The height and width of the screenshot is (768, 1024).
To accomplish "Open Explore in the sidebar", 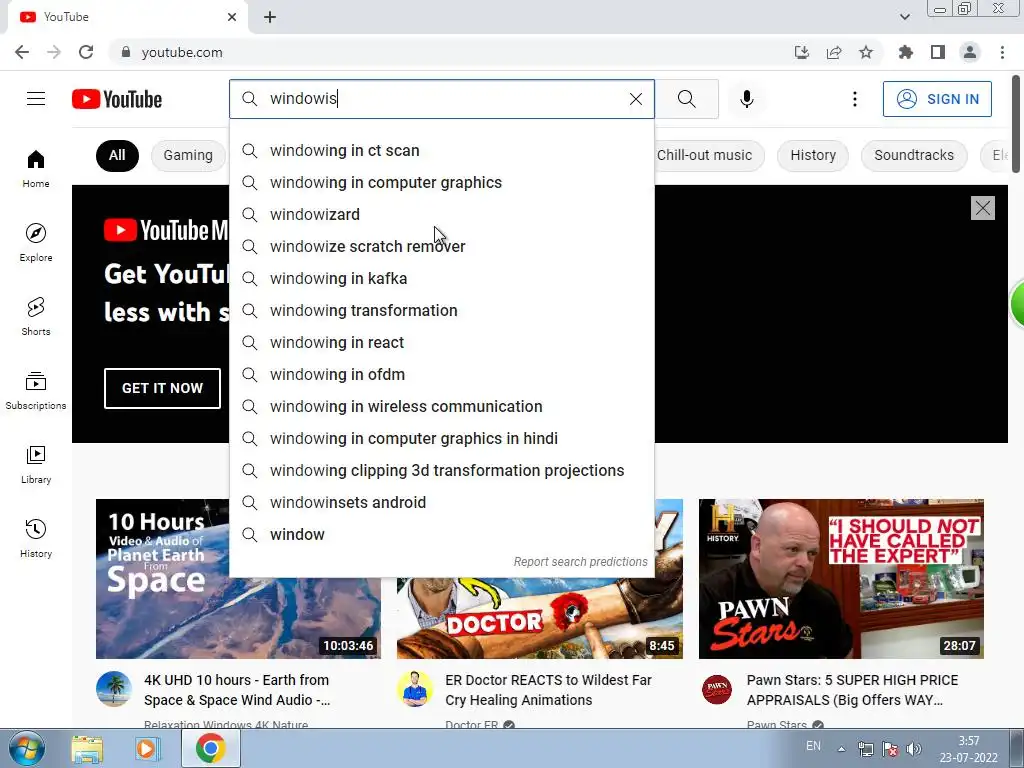I will pyautogui.click(x=36, y=242).
